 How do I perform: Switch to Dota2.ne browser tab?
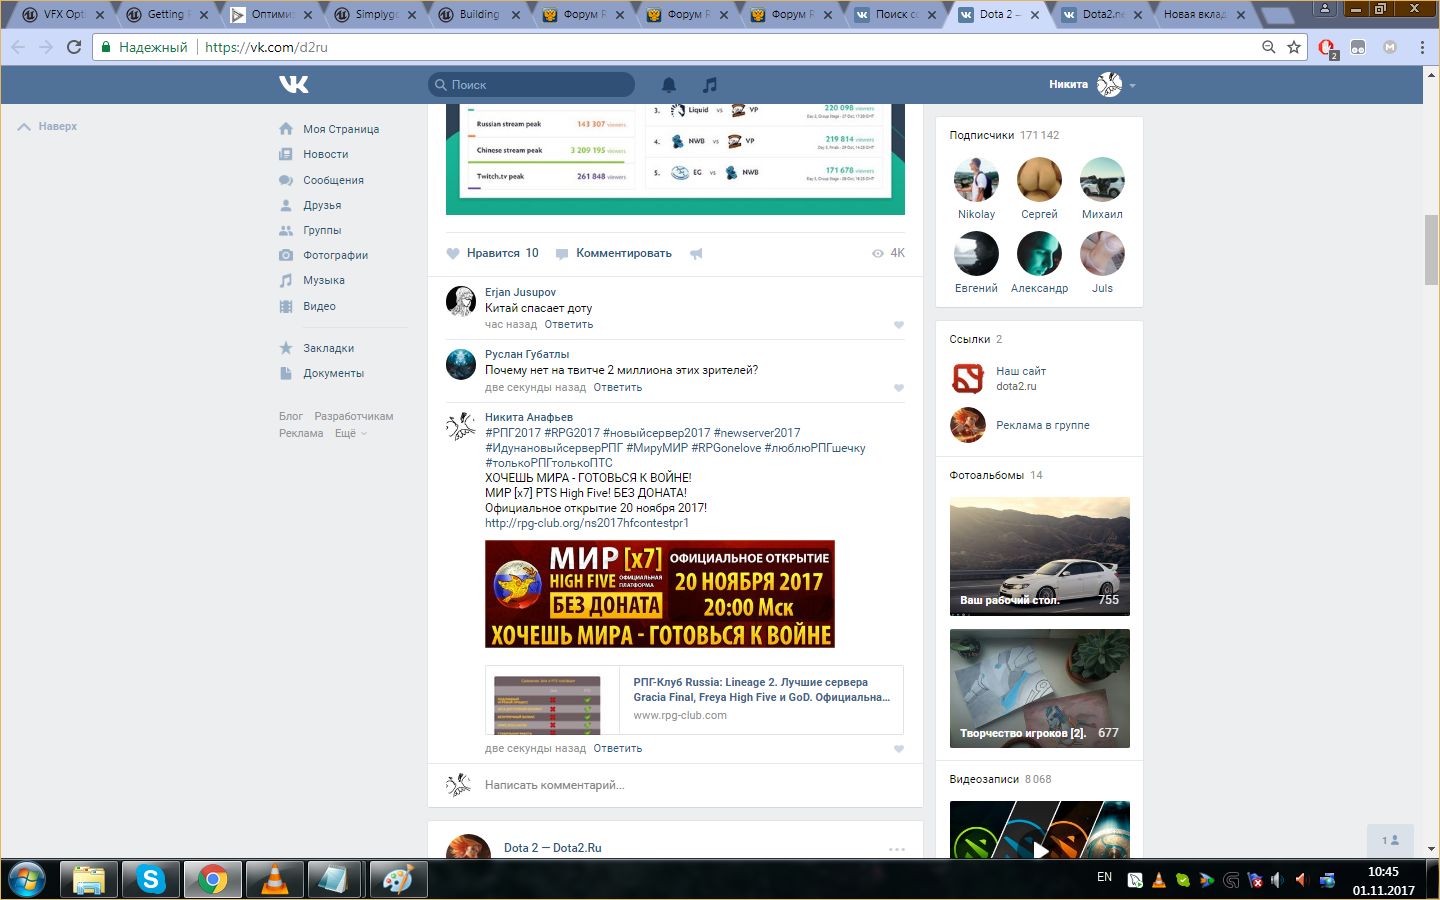pyautogui.click(x=1100, y=14)
